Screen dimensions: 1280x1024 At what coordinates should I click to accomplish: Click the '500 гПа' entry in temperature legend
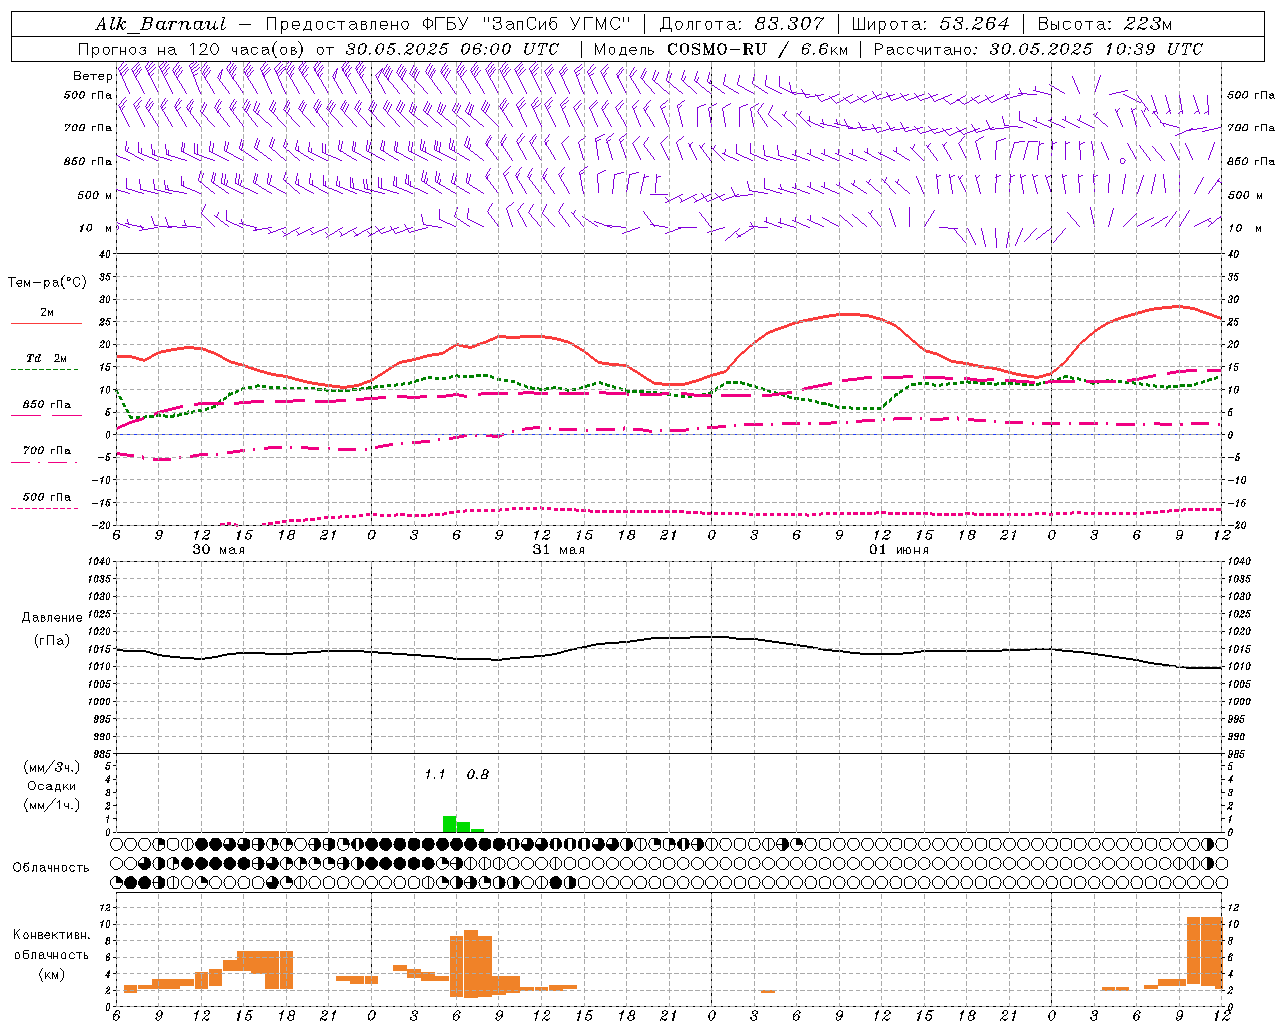(47, 497)
